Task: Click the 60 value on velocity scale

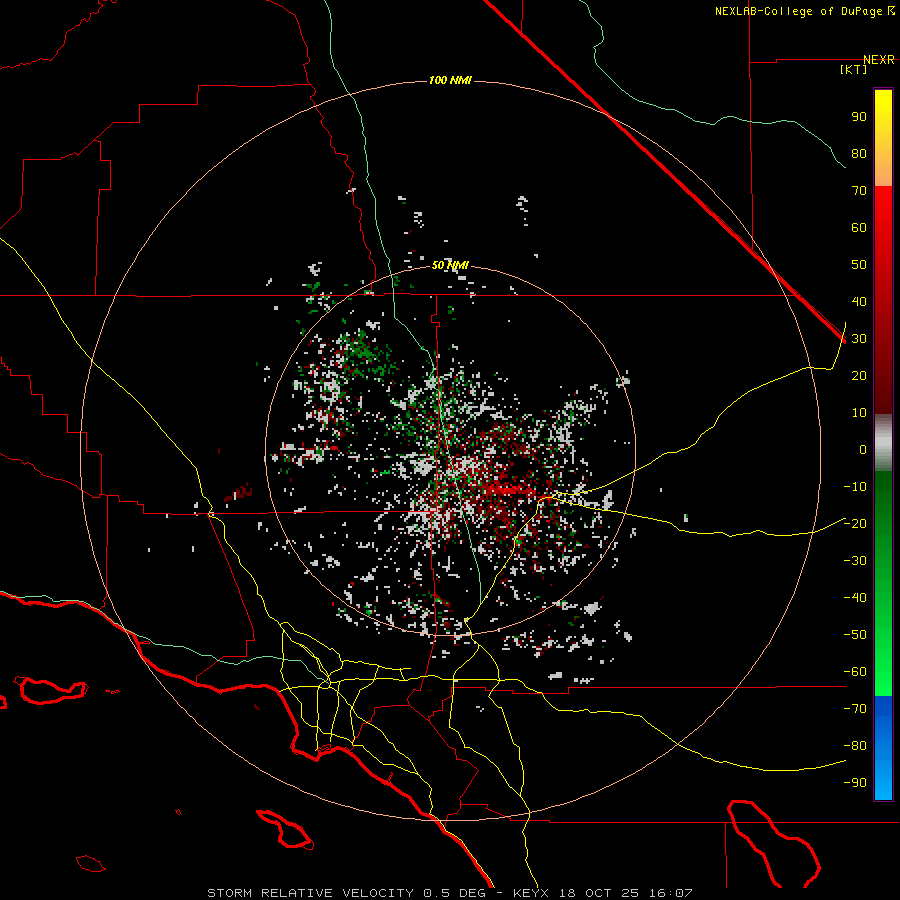Action: 859,228
